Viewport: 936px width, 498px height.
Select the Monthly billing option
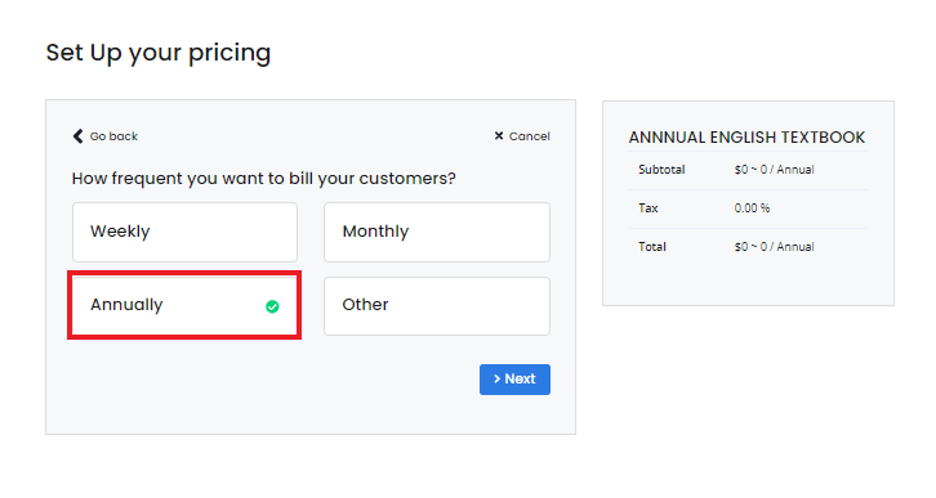437,232
